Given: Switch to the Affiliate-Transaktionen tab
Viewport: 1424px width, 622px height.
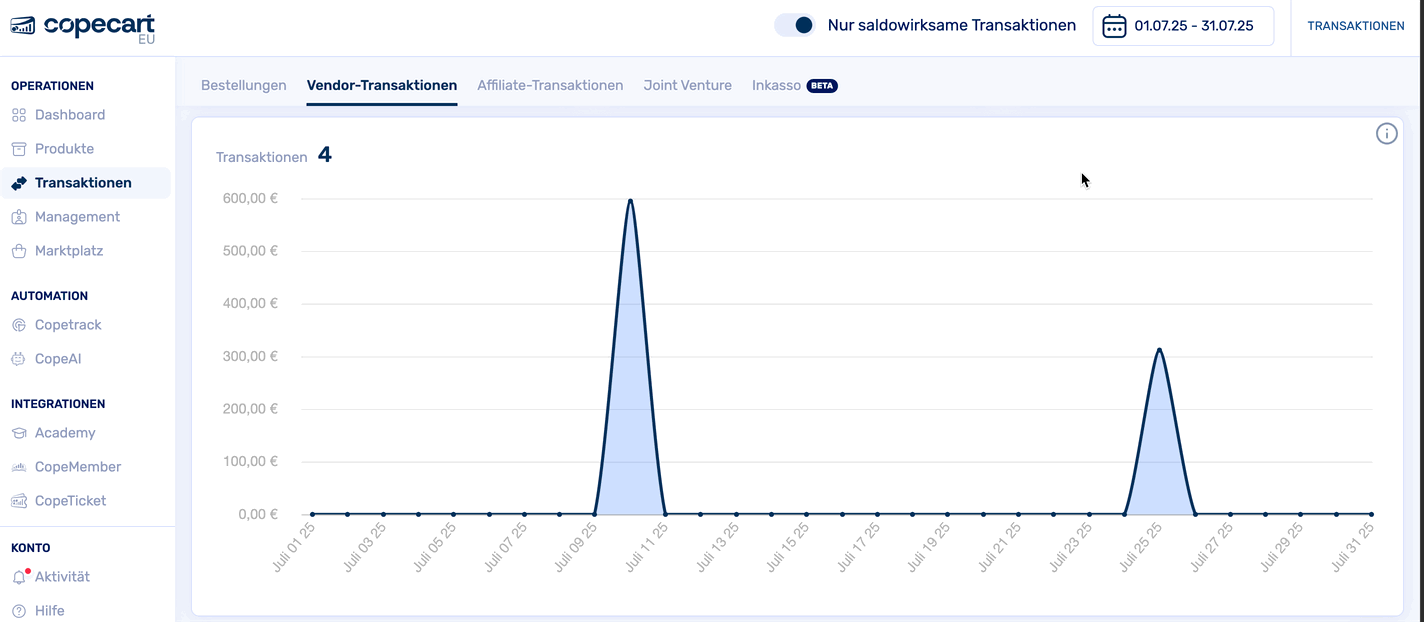Looking at the screenshot, I should click(550, 86).
